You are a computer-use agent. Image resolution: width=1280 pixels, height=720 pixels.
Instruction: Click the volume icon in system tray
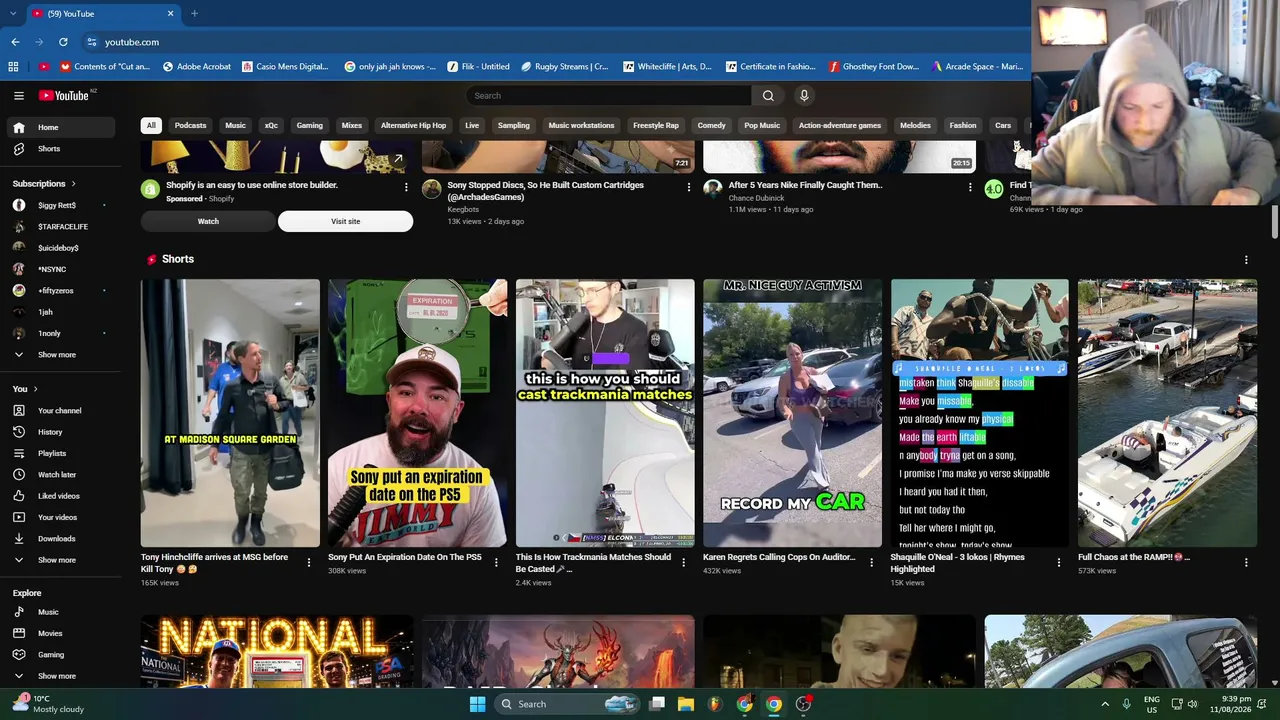pos(1192,704)
